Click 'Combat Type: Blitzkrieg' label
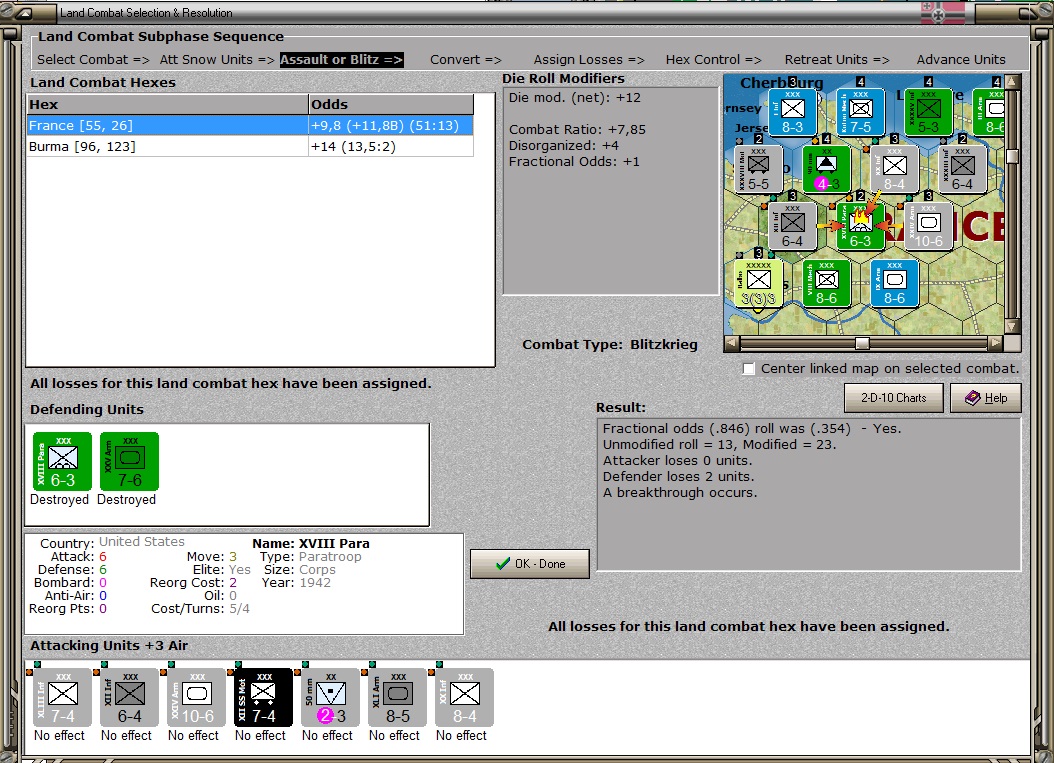This screenshot has height=763, width=1054. 610,345
